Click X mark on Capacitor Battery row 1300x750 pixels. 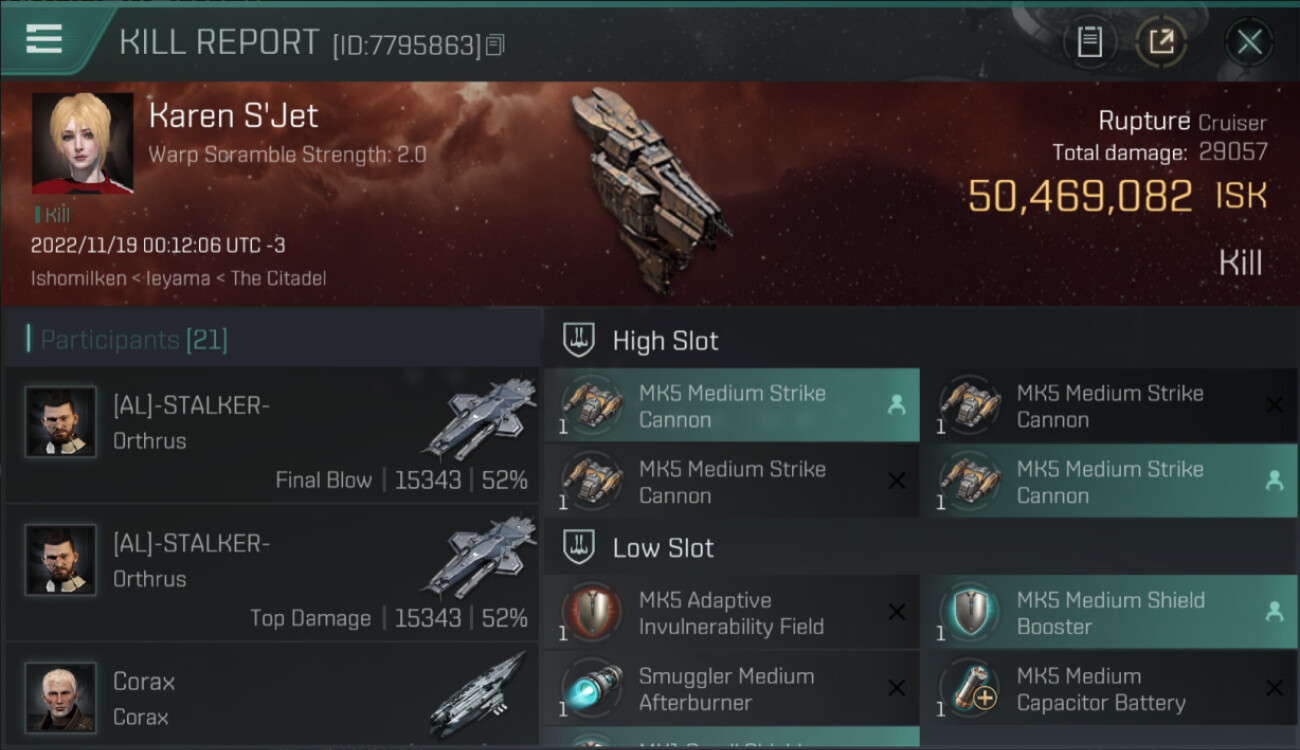click(1274, 688)
